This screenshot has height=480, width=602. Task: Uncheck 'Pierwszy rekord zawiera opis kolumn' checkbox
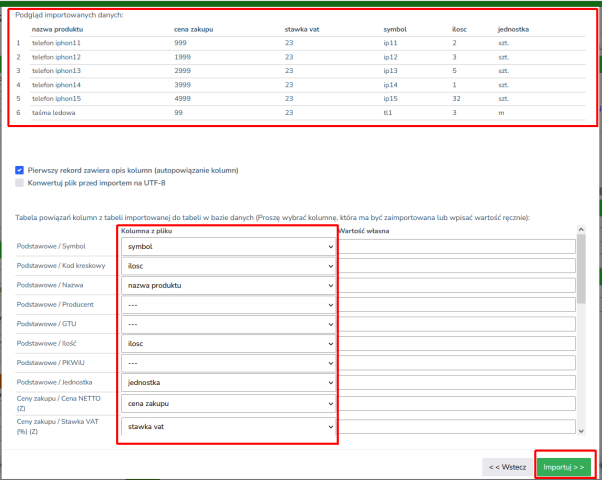(19, 170)
